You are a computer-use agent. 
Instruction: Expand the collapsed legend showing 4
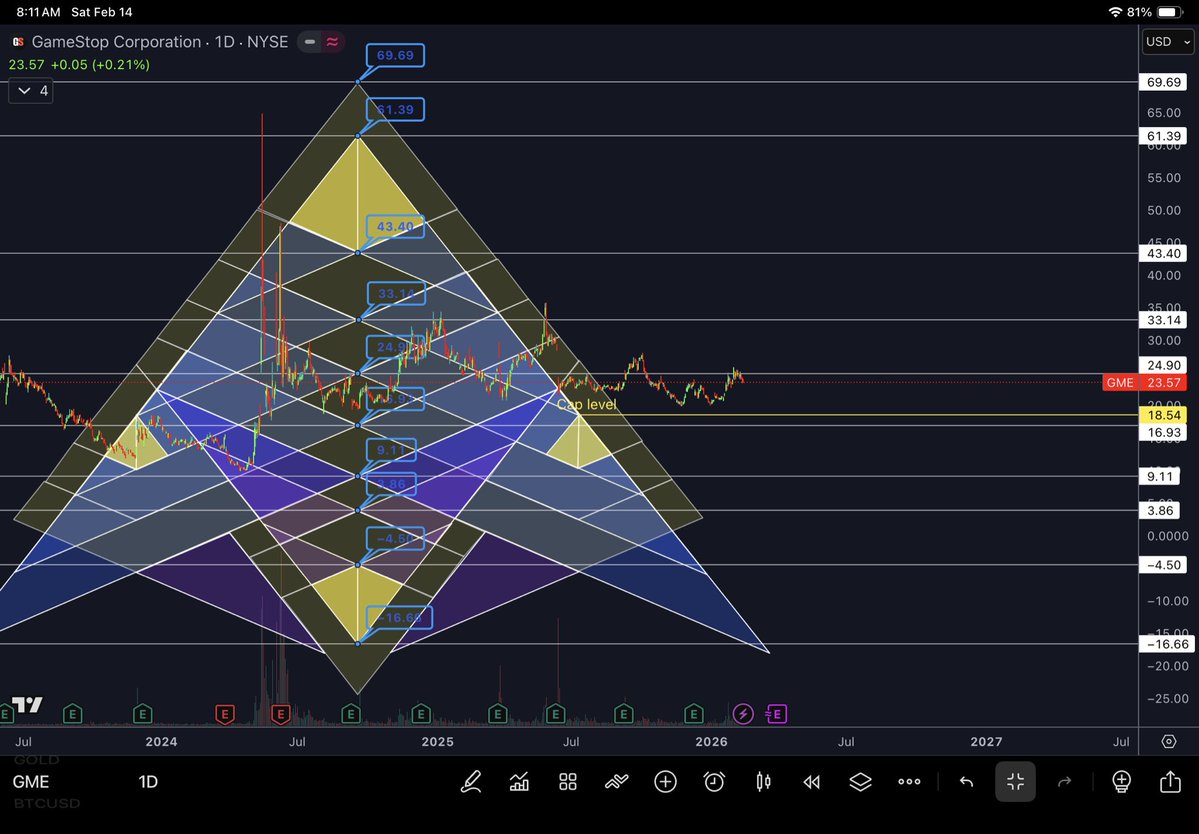31,91
